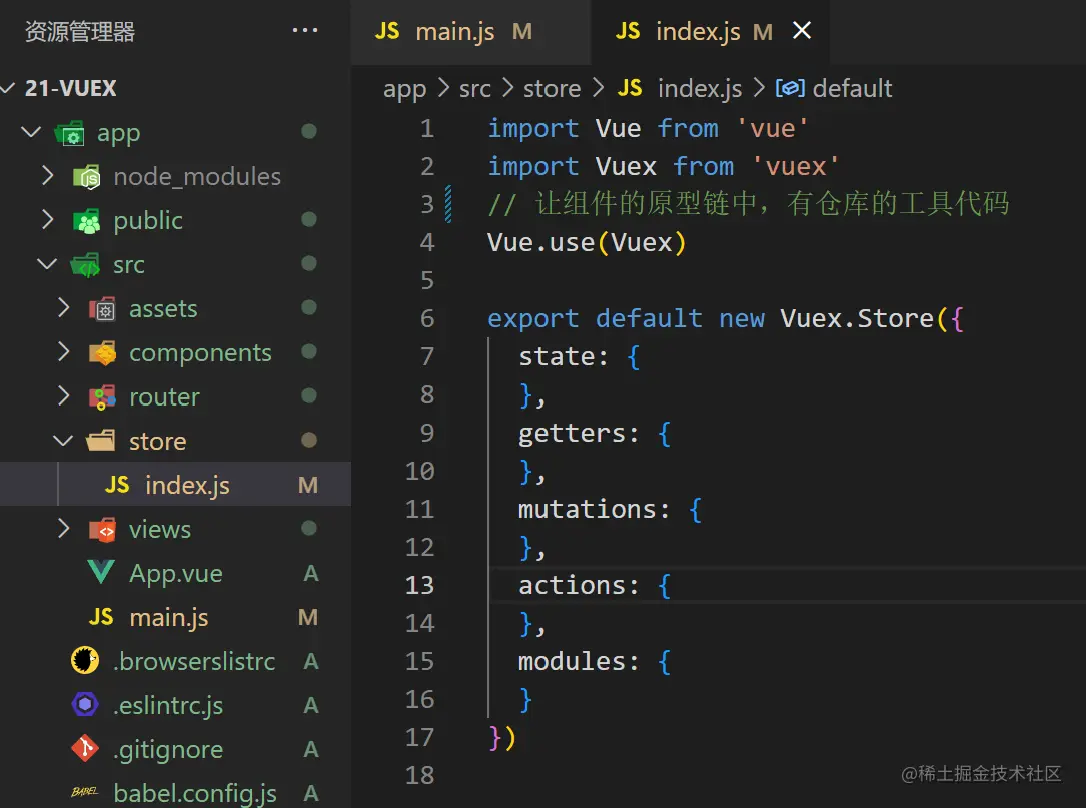Open explorer more actions ellipsis menu

(x=305, y=31)
